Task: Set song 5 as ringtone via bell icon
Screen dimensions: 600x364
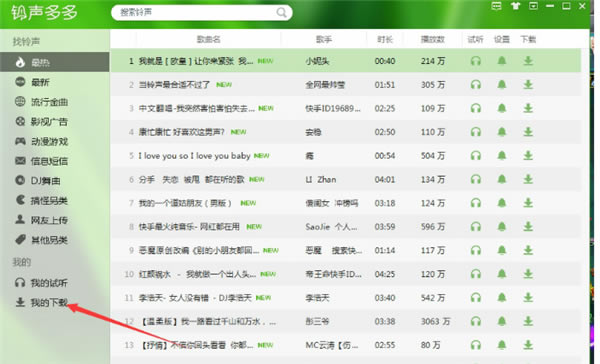Action: 502,155
